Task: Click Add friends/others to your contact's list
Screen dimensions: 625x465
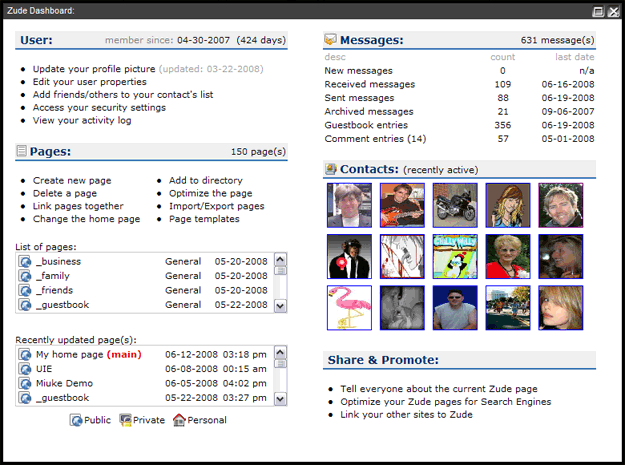Action: tap(123, 94)
